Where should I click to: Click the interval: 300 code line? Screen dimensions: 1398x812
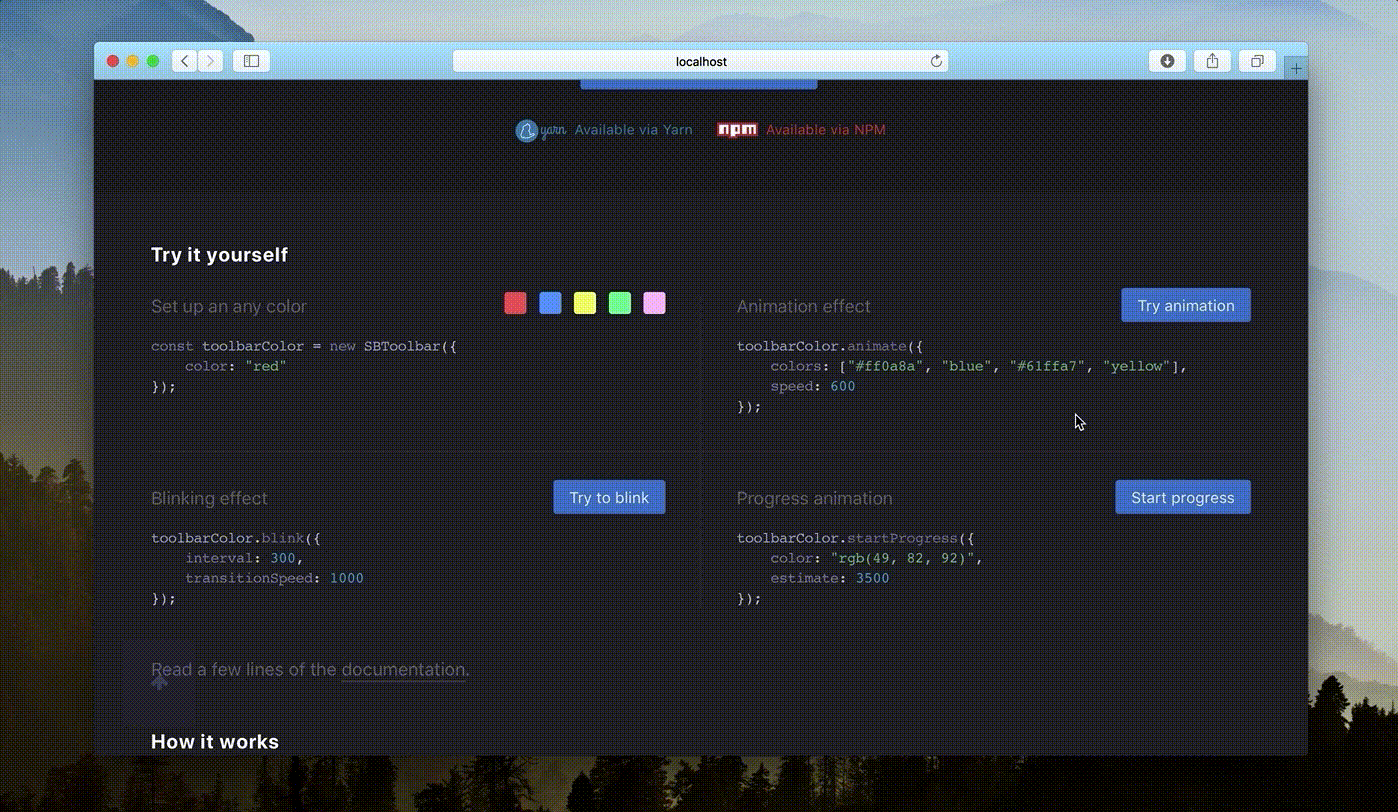pos(244,558)
